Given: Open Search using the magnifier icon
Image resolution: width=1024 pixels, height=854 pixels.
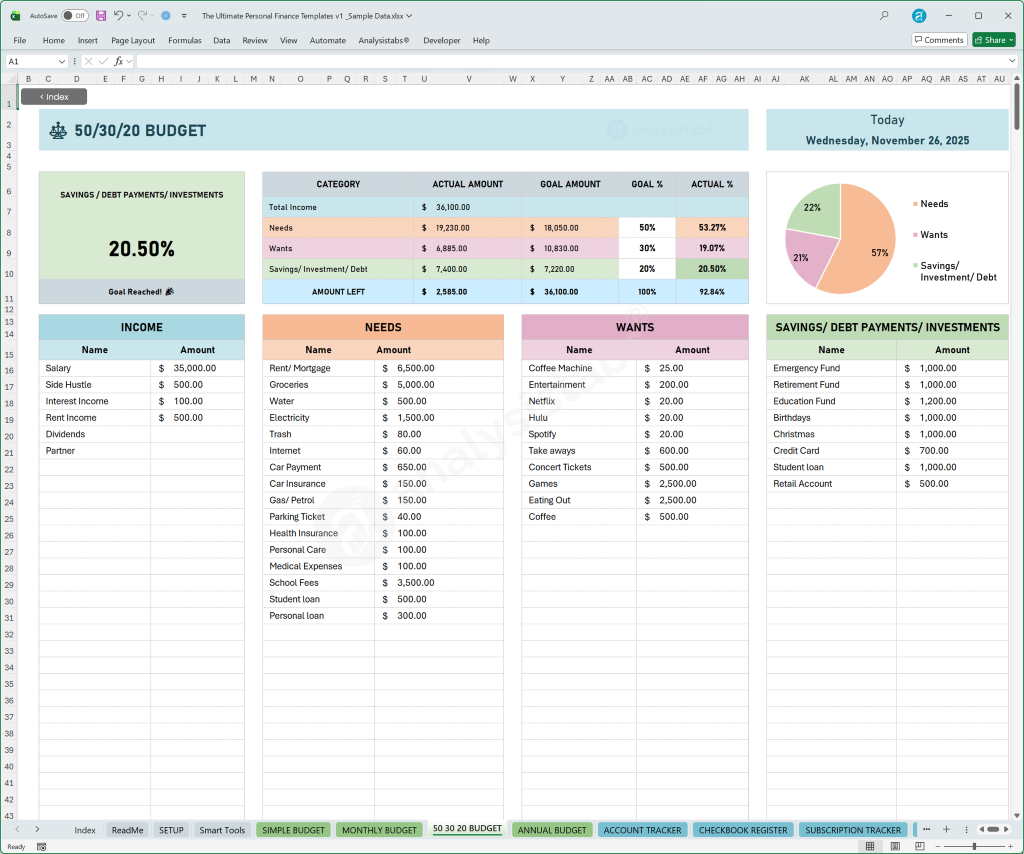Looking at the screenshot, I should click(884, 15).
